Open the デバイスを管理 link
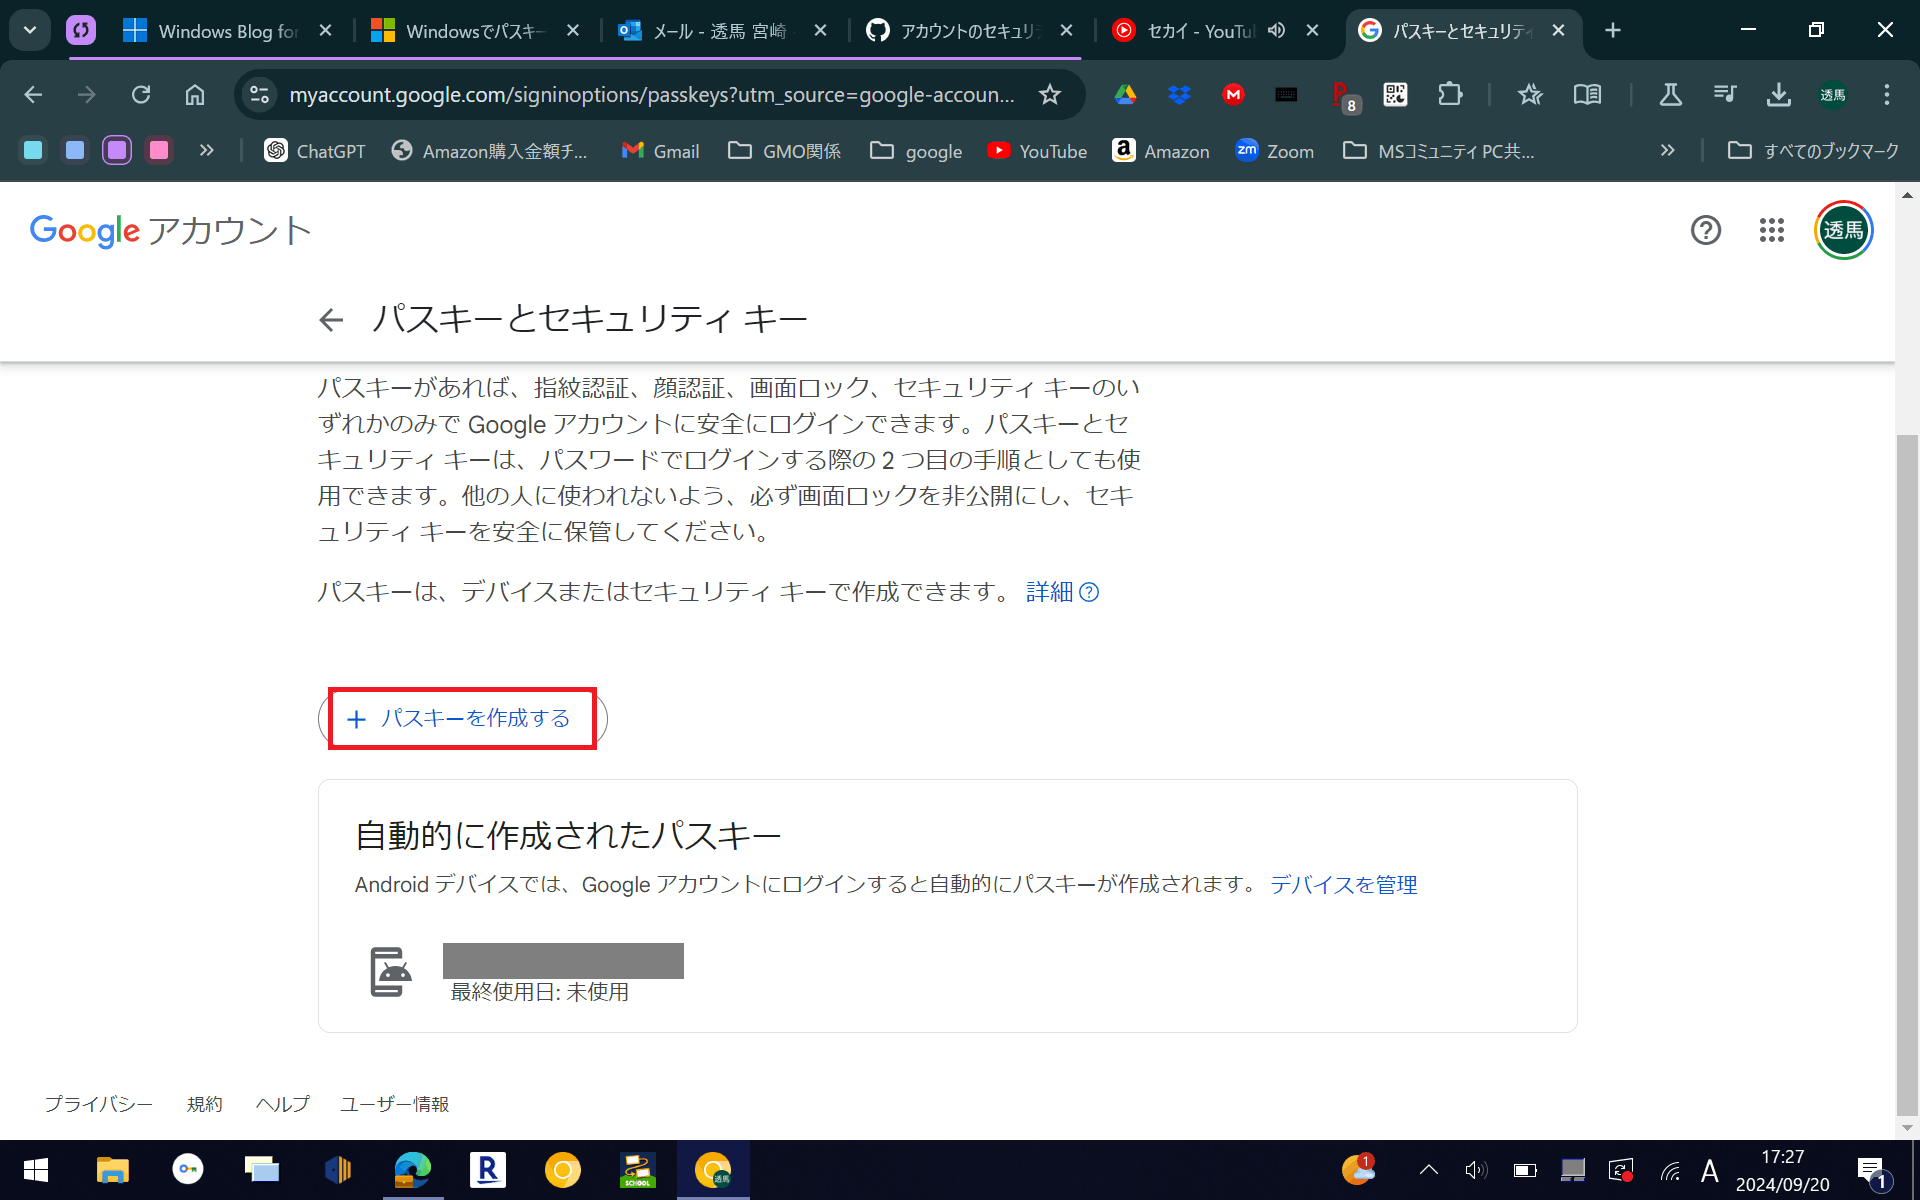The width and height of the screenshot is (1920, 1200). [1343, 885]
